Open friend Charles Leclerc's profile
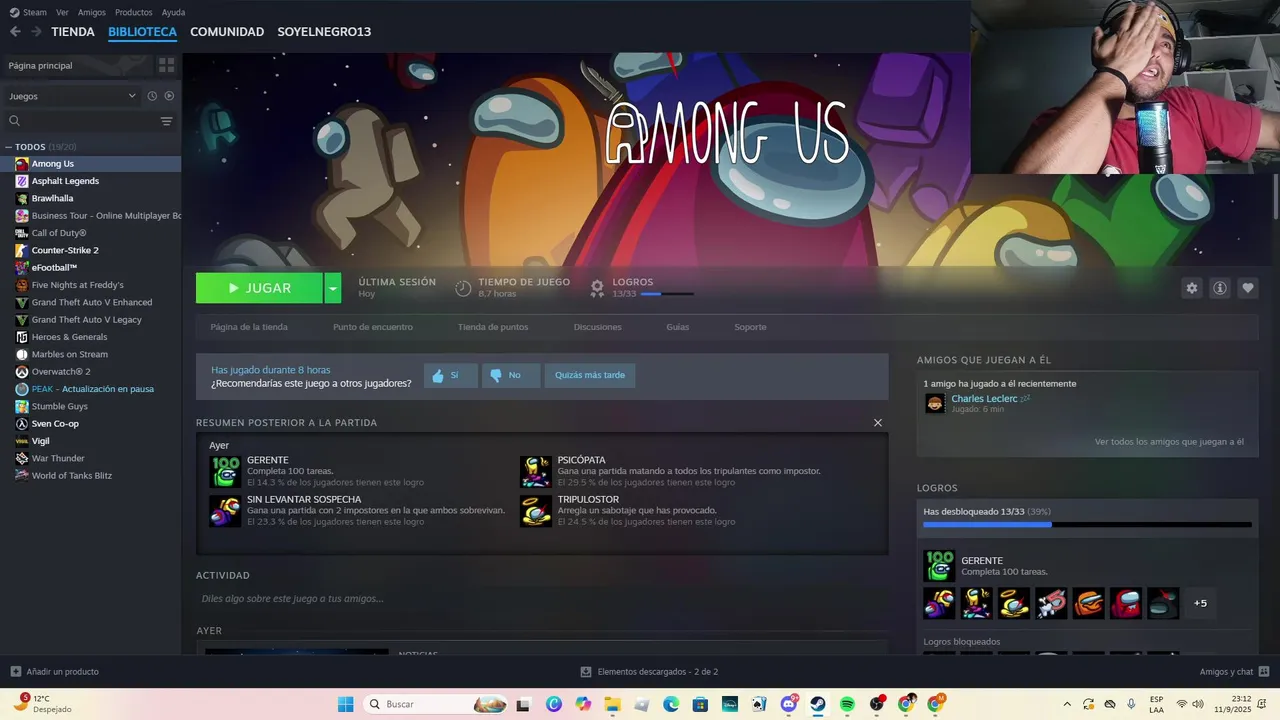Image resolution: width=1280 pixels, height=720 pixels. pyautogui.click(x=984, y=399)
